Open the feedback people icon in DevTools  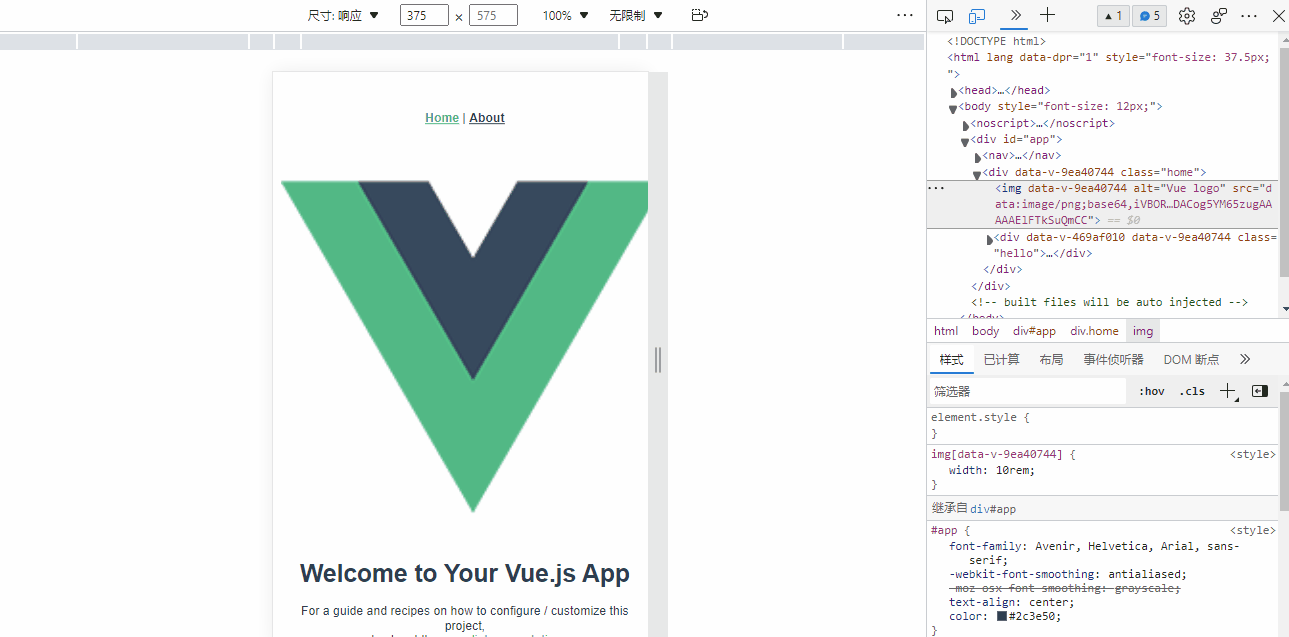click(x=1219, y=16)
